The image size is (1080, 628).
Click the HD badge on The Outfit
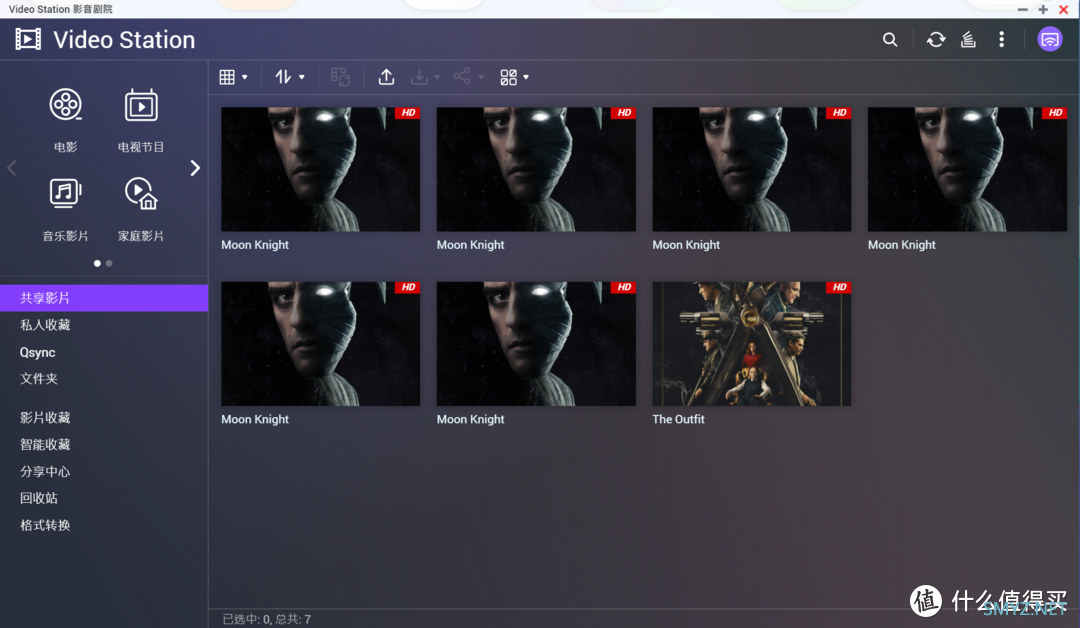[839, 287]
